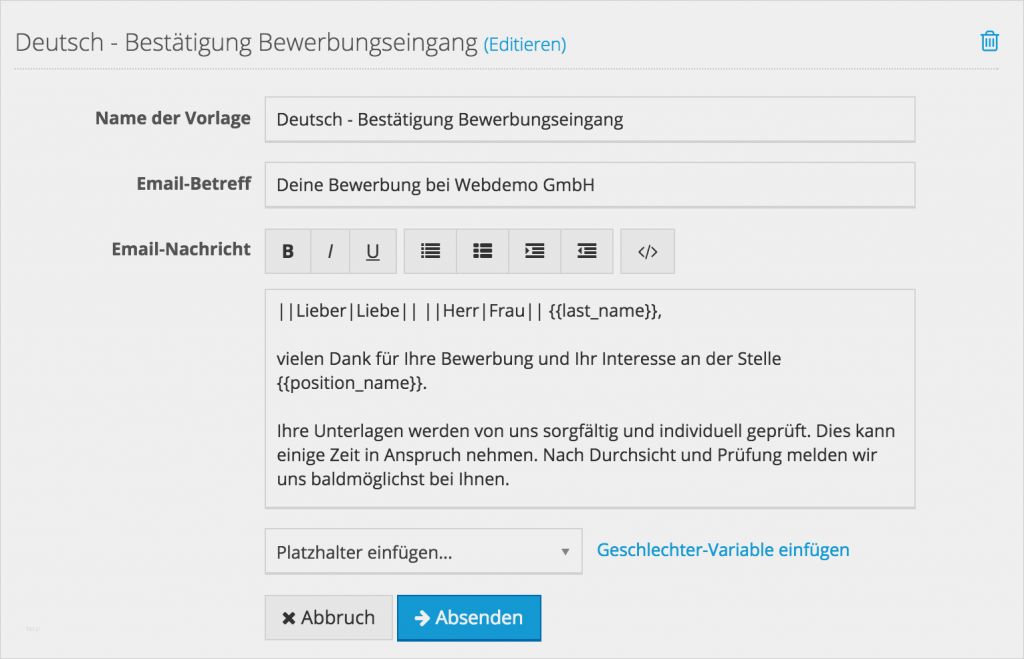Click the Editieren link next to the title
Viewport: 1024px width, 659px height.
point(525,44)
